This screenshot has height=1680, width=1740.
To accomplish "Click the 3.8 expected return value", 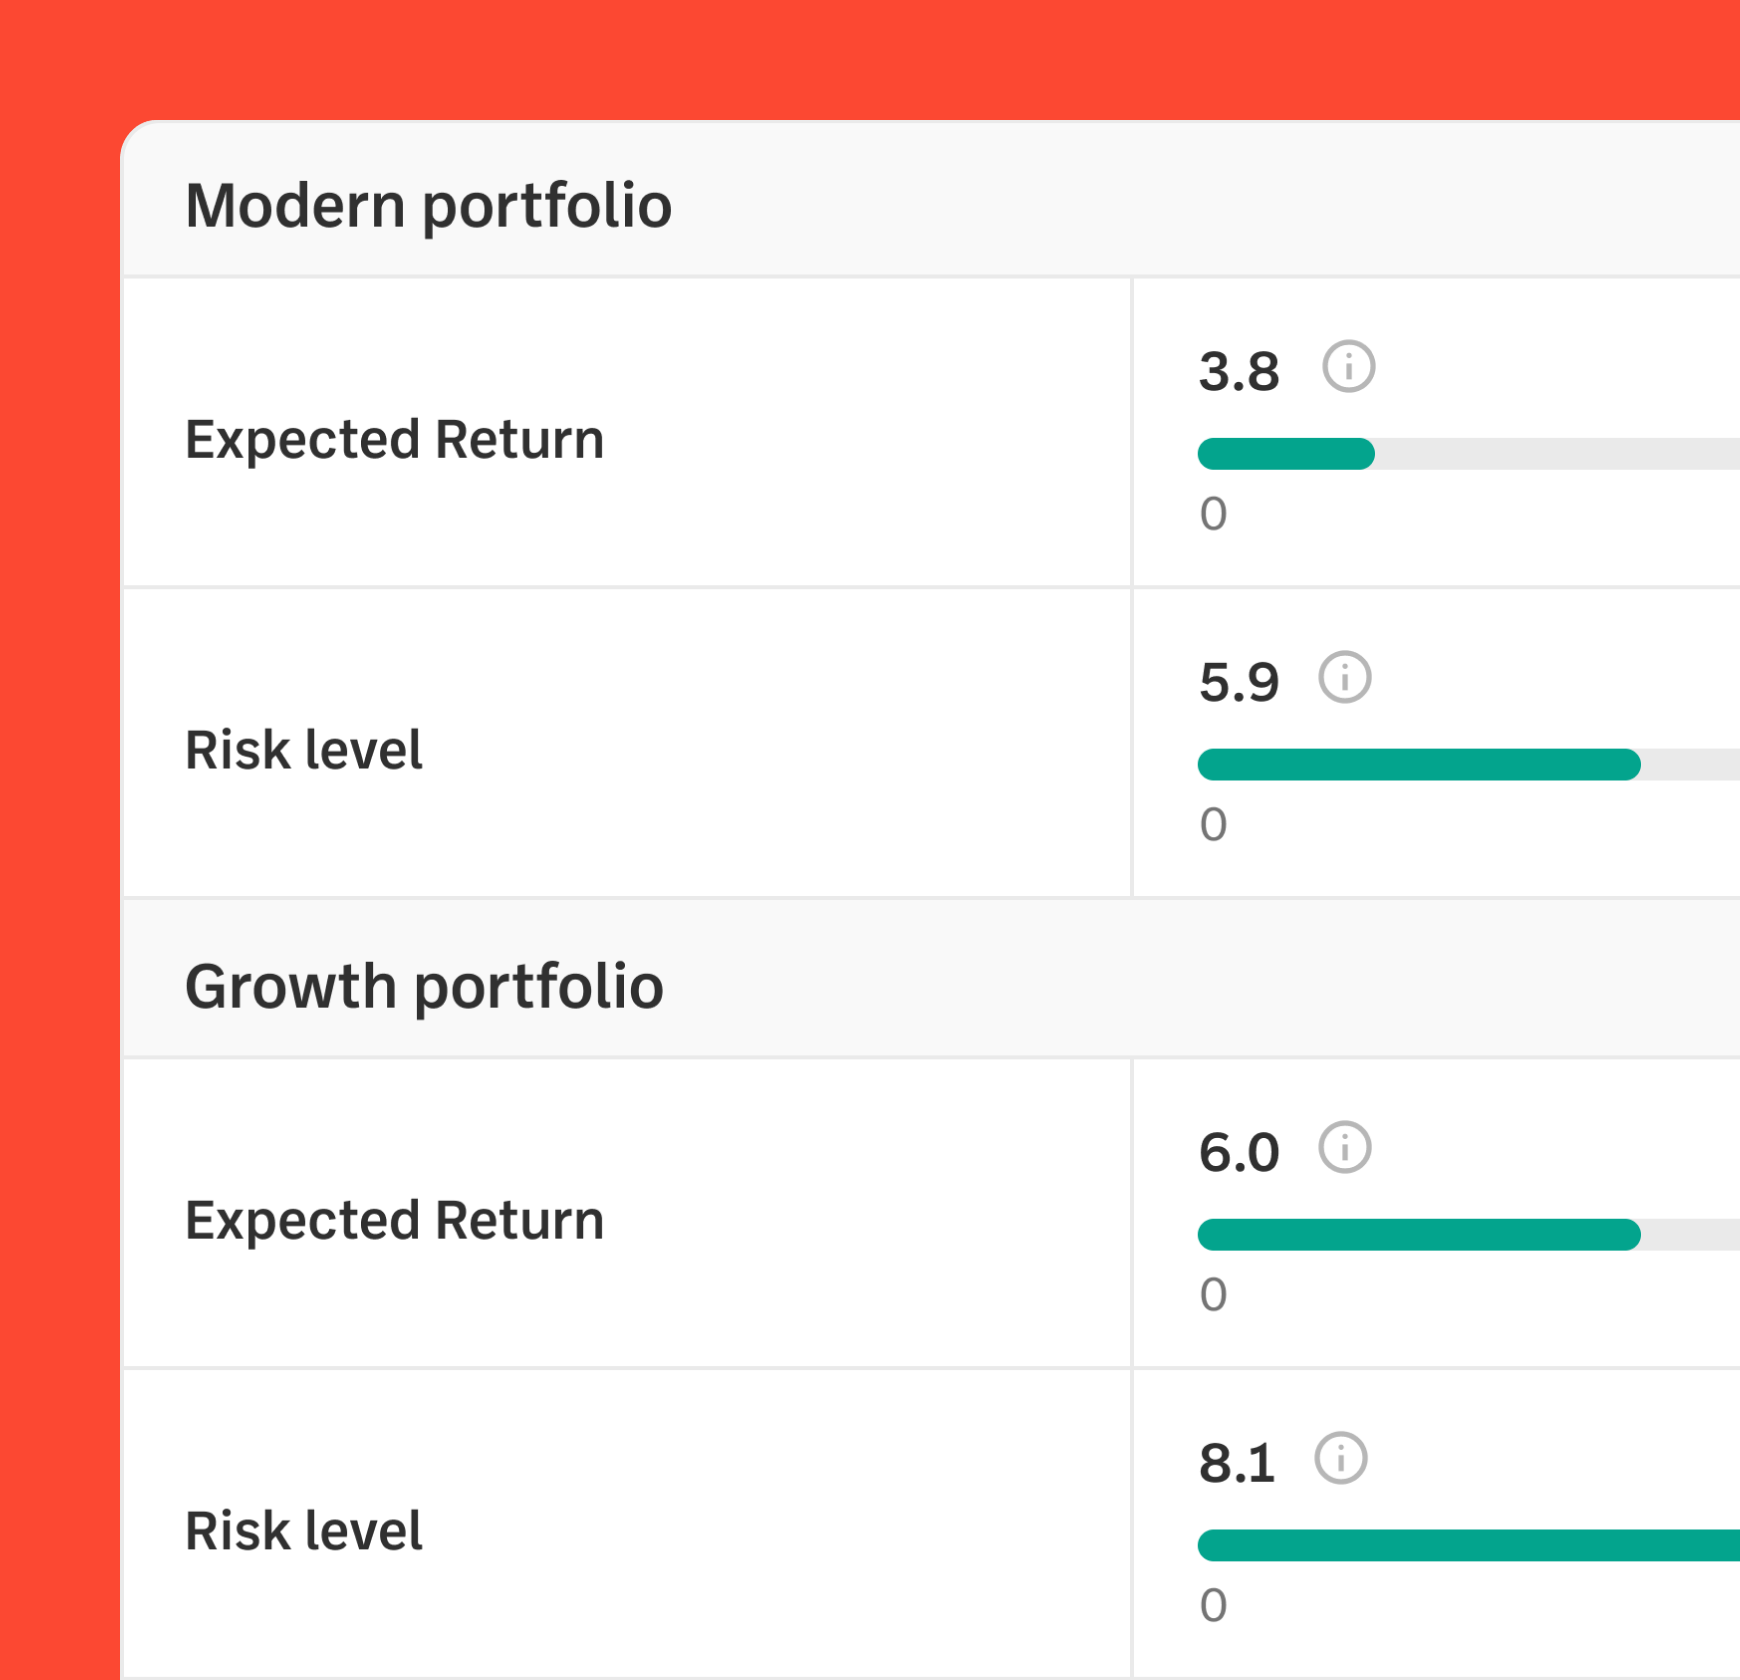I will pyautogui.click(x=1239, y=372).
